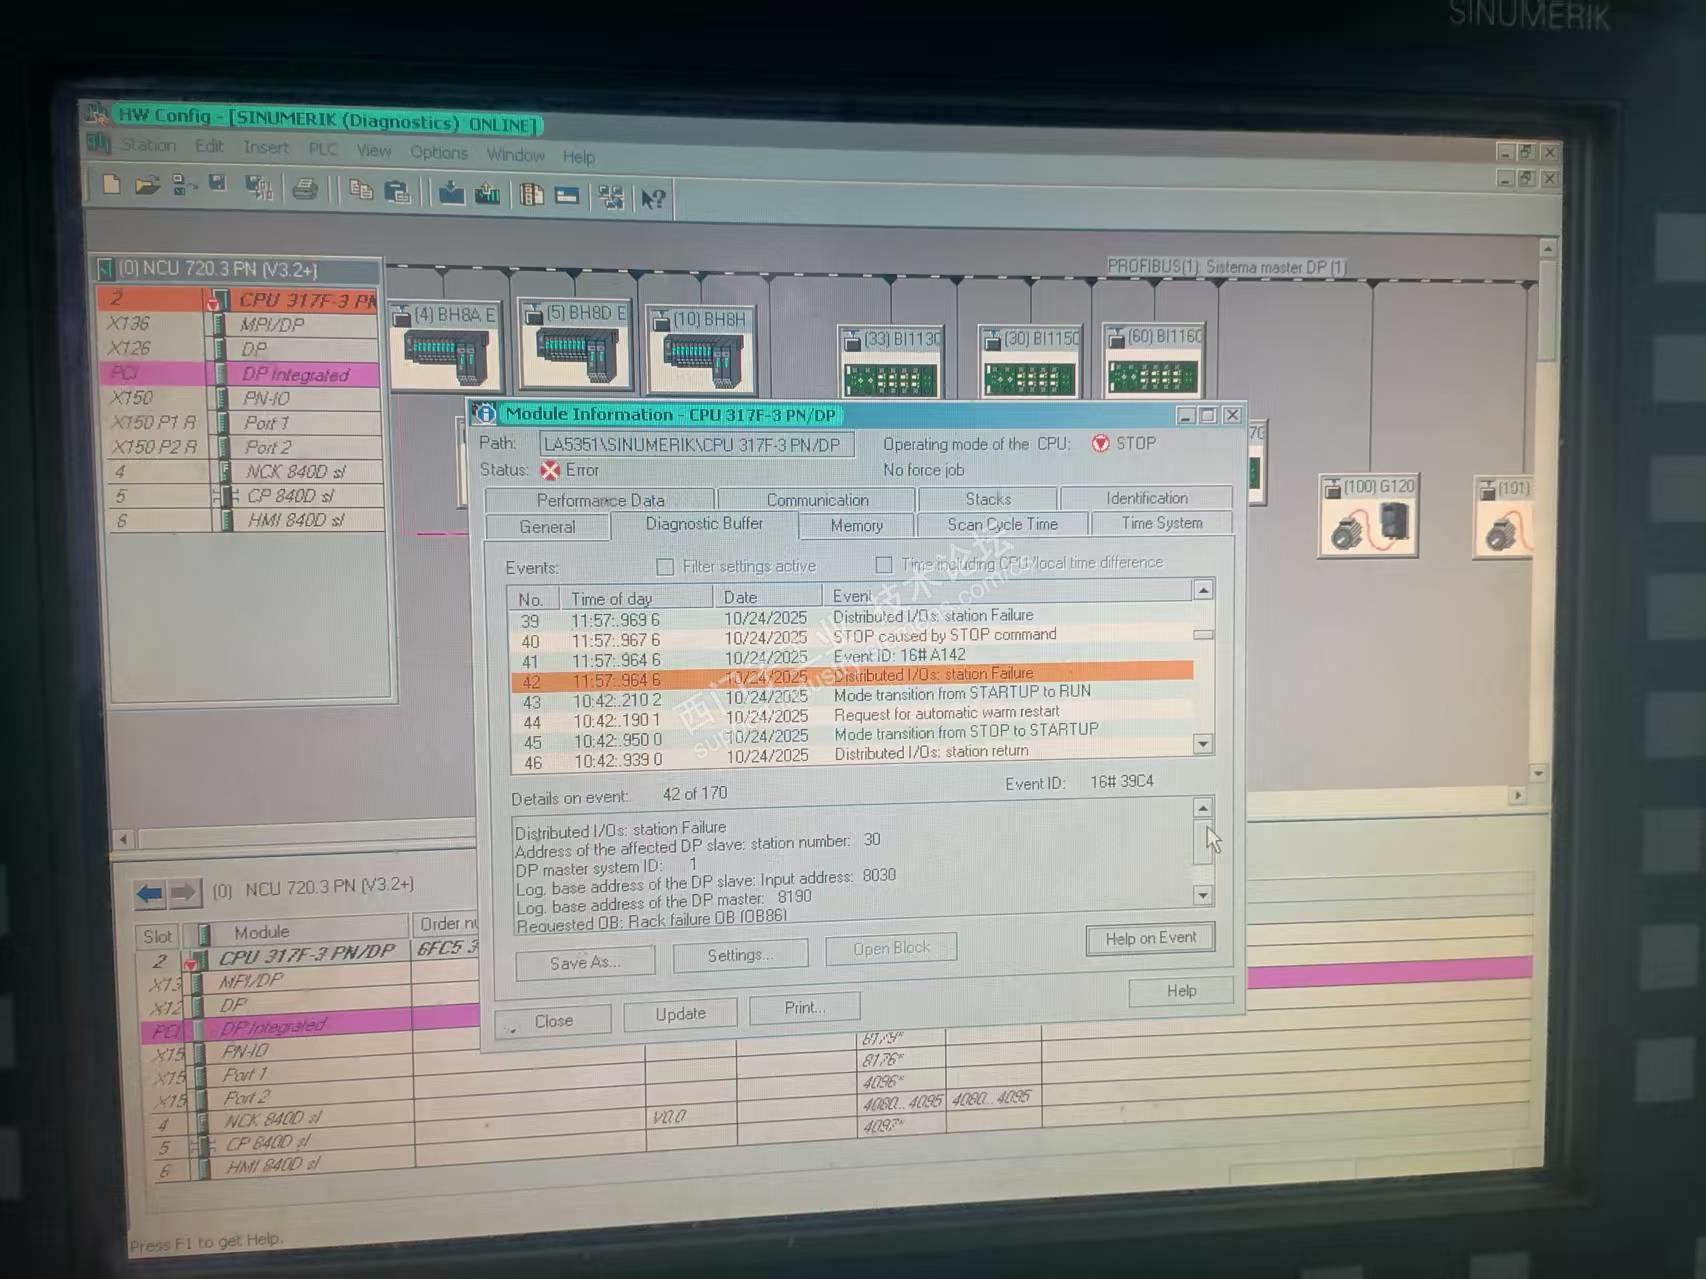Click the Help on Event button
Viewport: 1706px width, 1279px height.
pos(1150,938)
